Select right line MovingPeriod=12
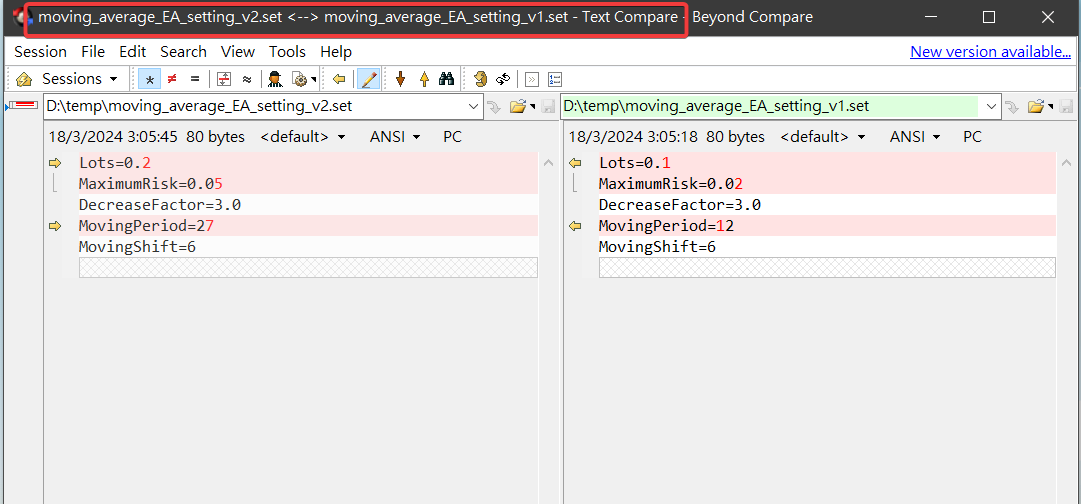 pyautogui.click(x=826, y=226)
